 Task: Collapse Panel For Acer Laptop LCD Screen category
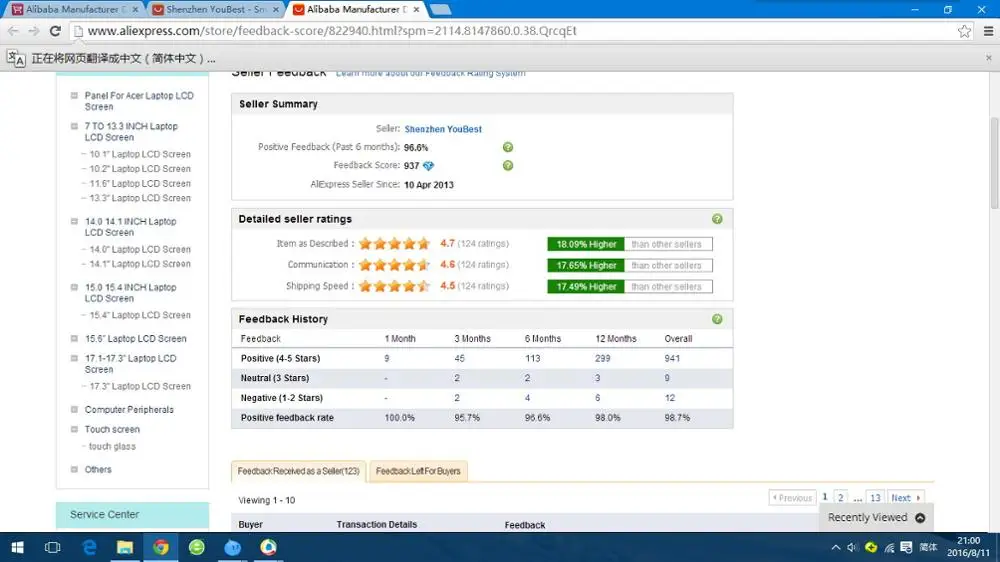click(74, 96)
